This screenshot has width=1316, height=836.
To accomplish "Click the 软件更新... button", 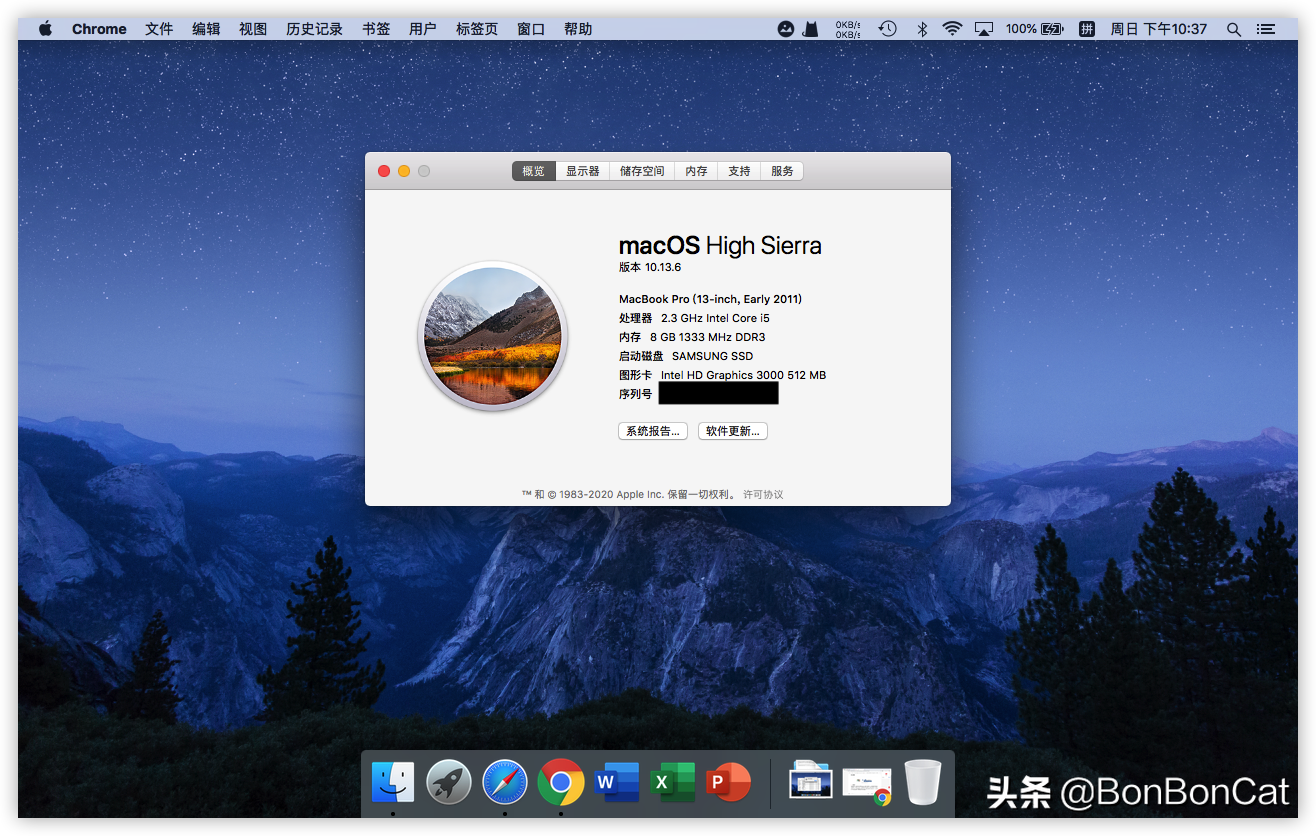I will pos(733,431).
